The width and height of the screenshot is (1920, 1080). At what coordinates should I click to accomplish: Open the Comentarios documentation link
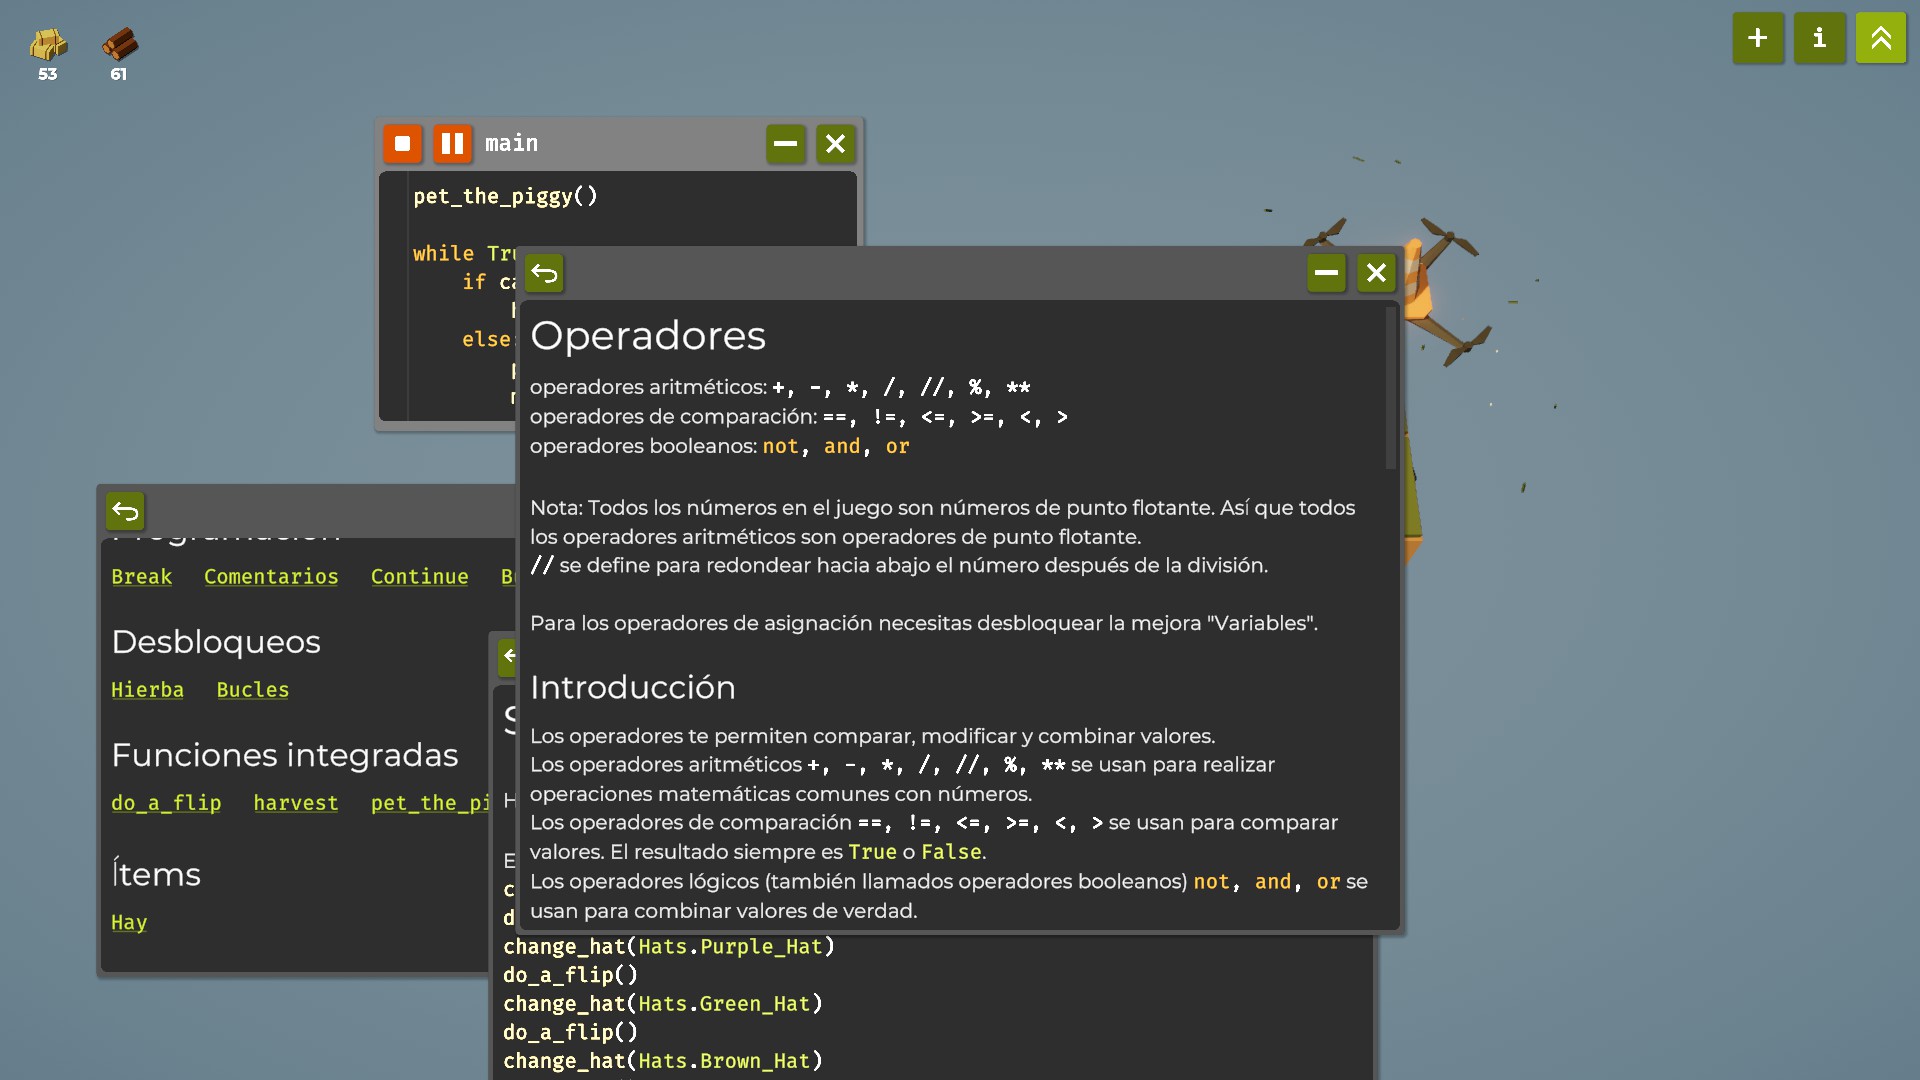pos(271,577)
